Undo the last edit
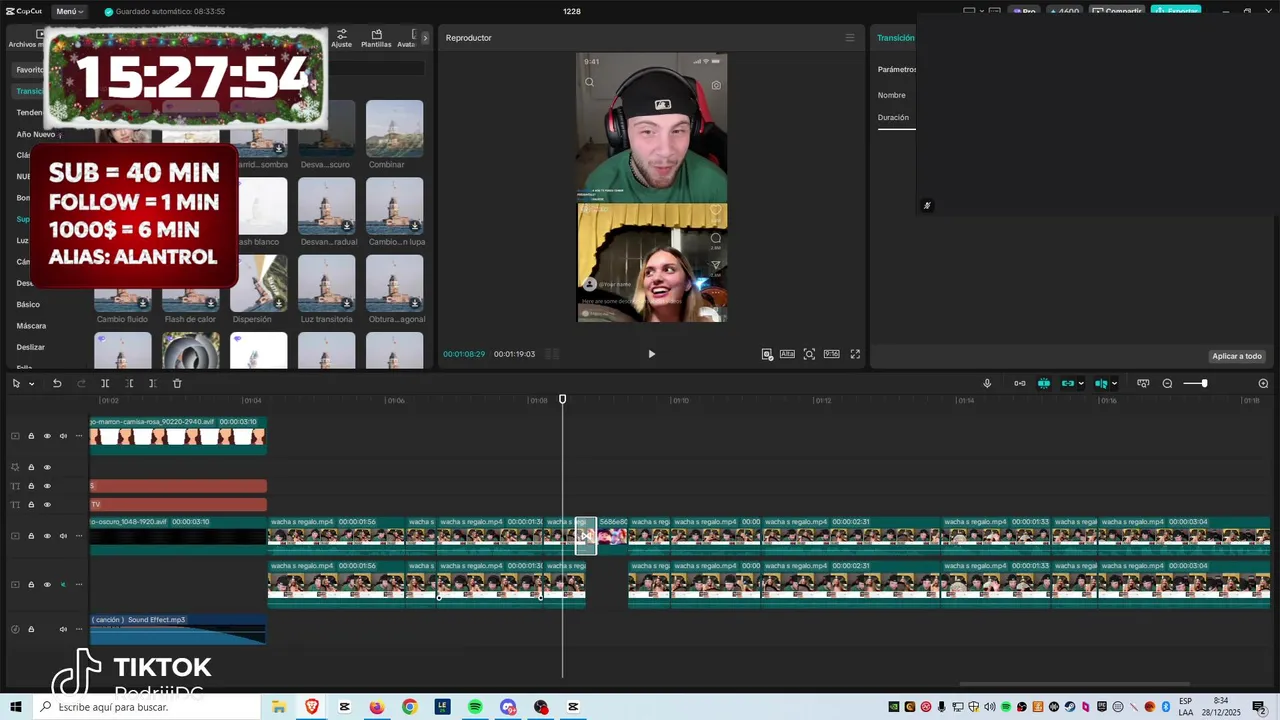1280x720 pixels. 57,383
